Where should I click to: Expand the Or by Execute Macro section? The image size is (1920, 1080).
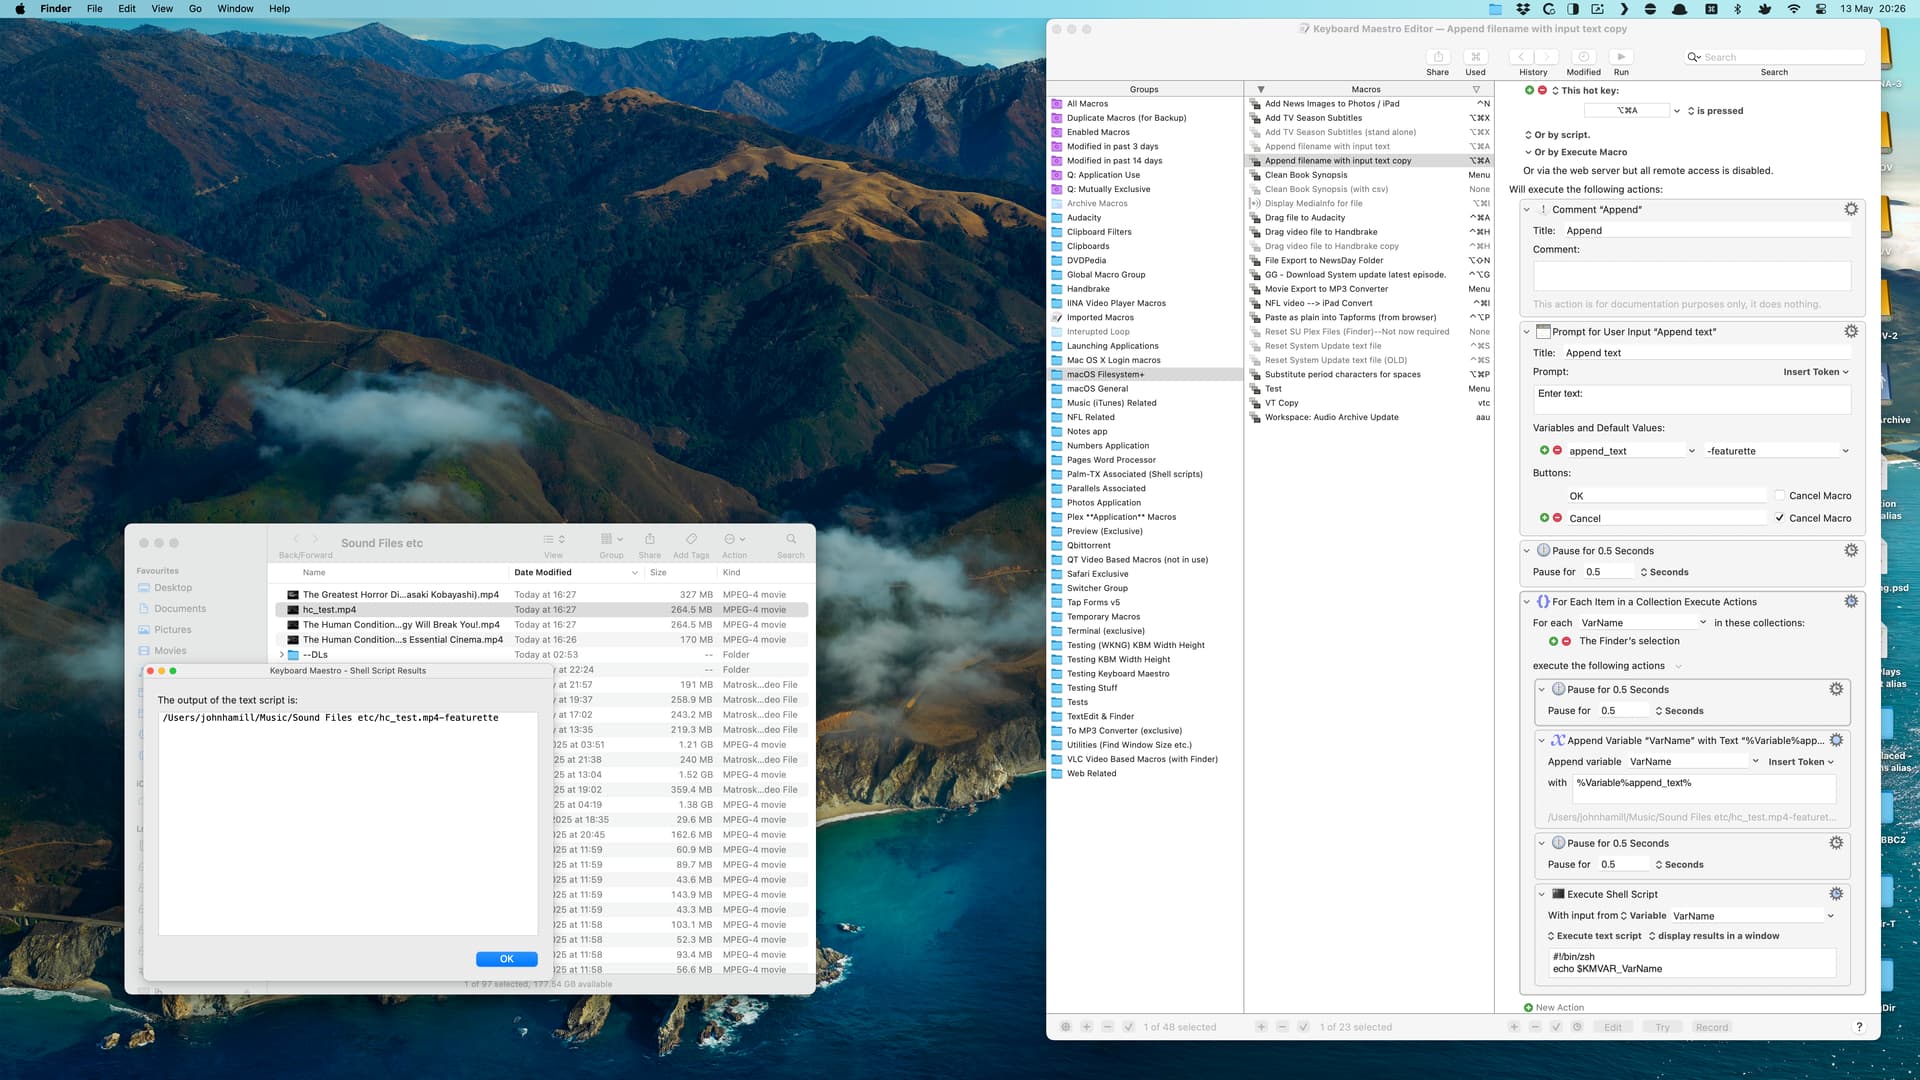(x=1528, y=152)
